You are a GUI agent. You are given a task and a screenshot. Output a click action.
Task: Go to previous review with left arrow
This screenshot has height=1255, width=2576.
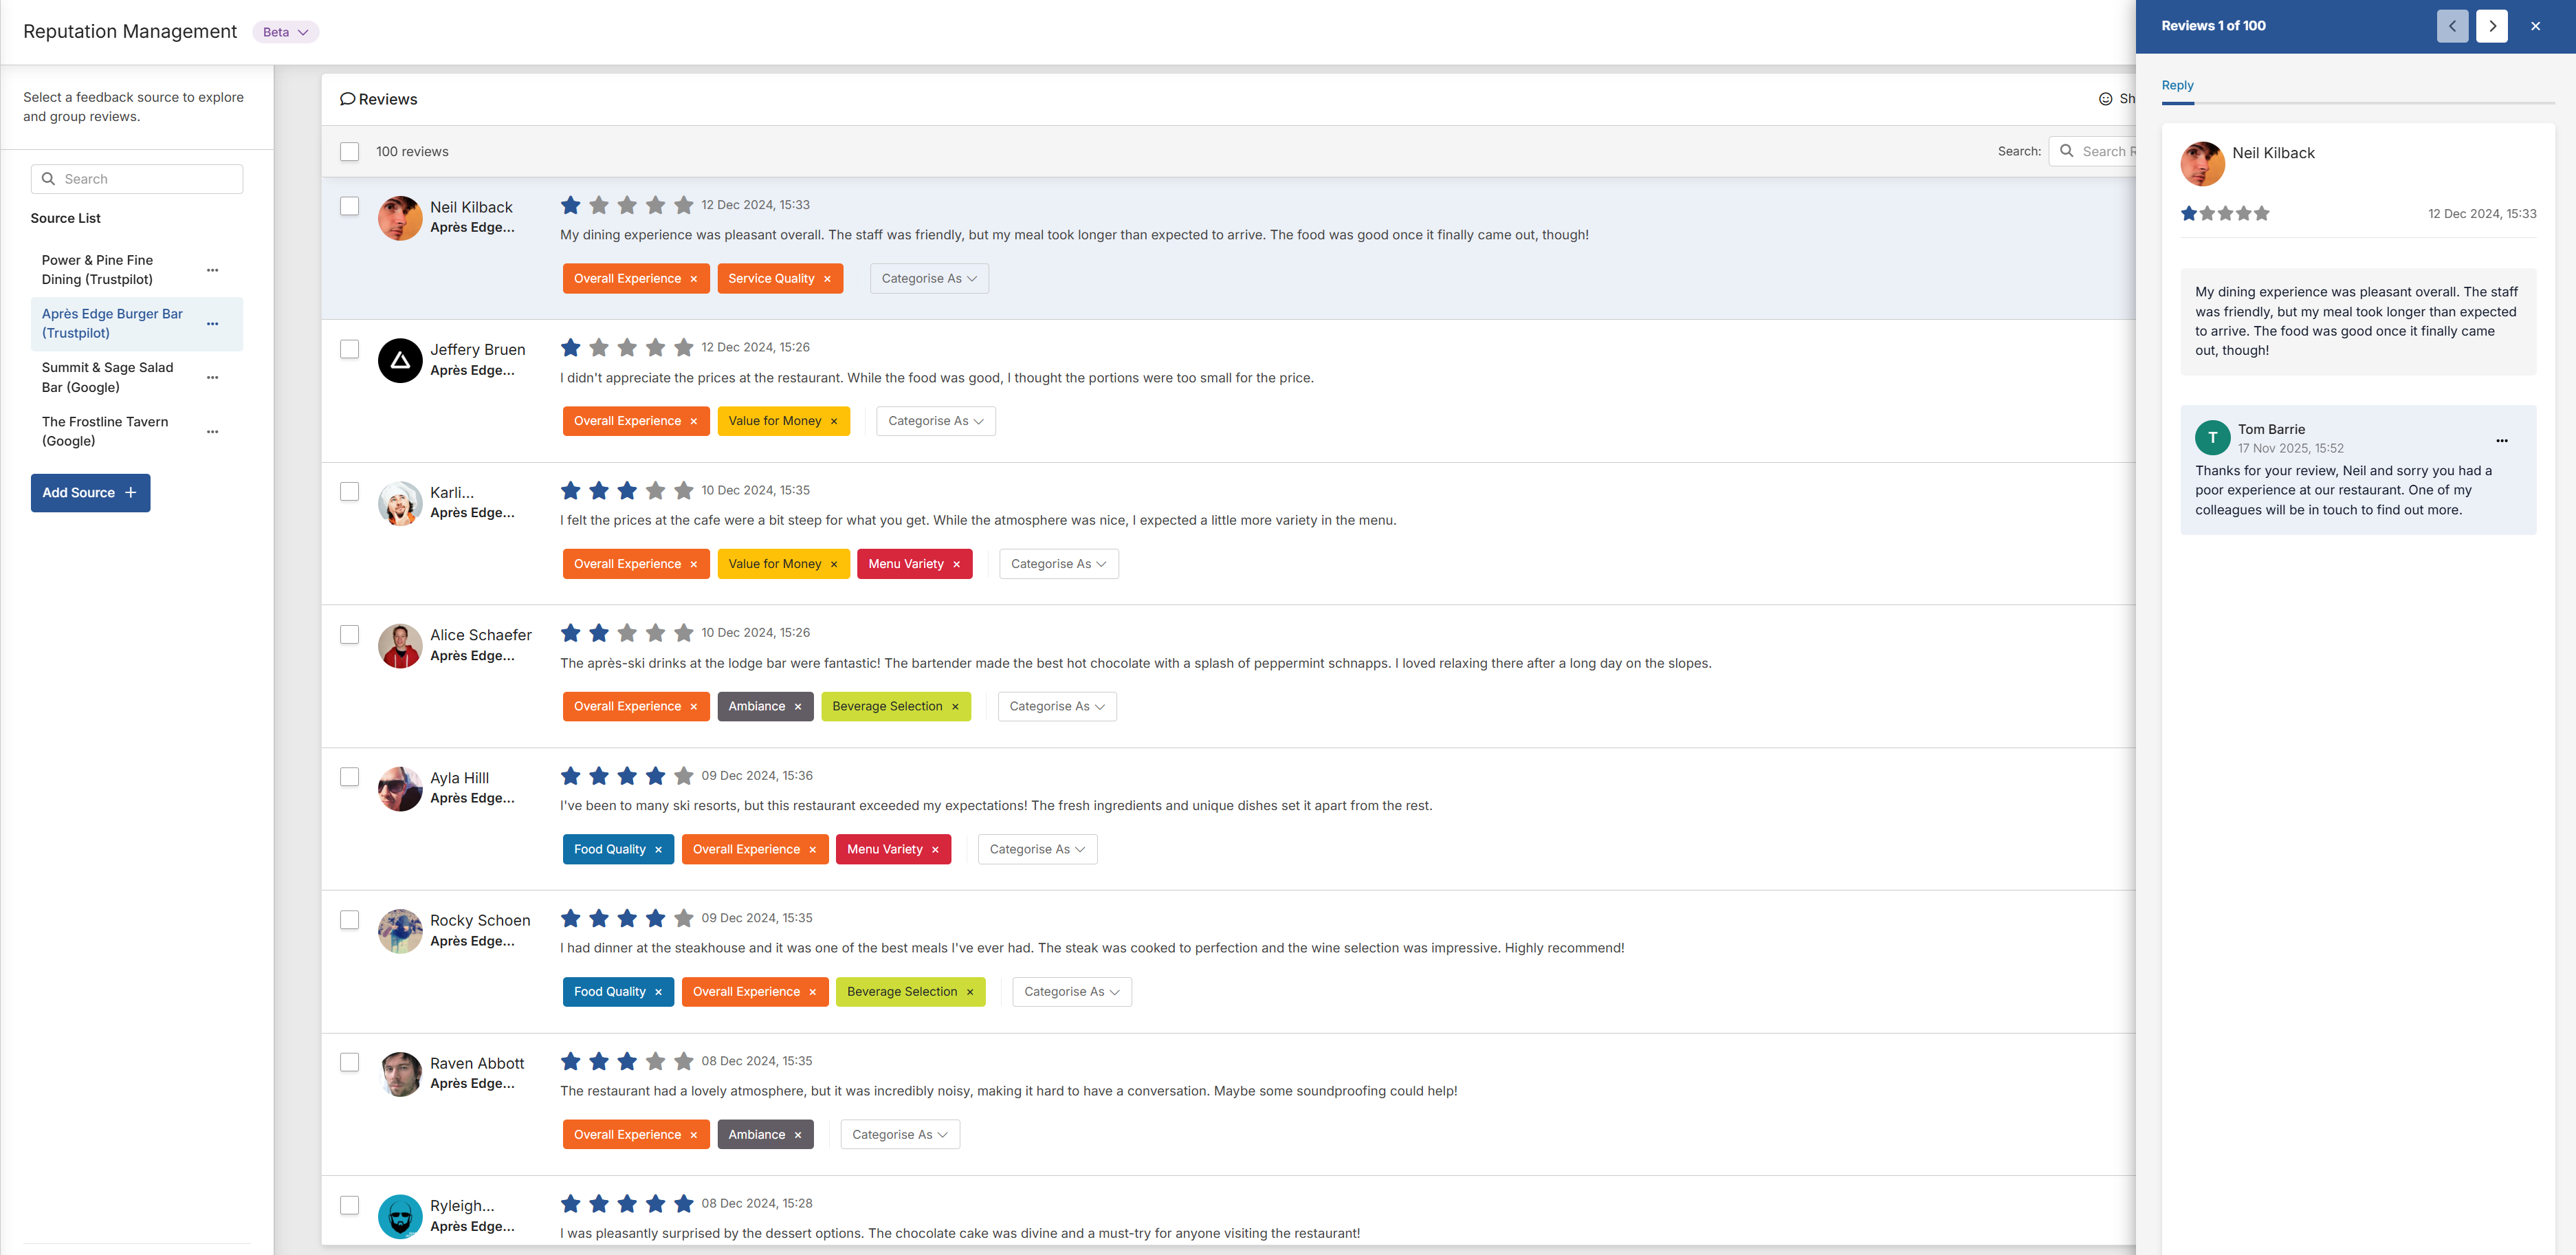(2452, 26)
